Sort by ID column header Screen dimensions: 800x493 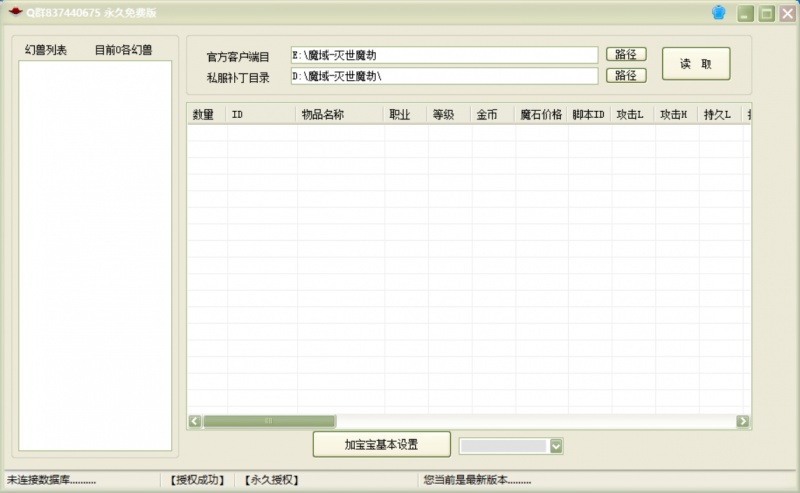click(261, 114)
